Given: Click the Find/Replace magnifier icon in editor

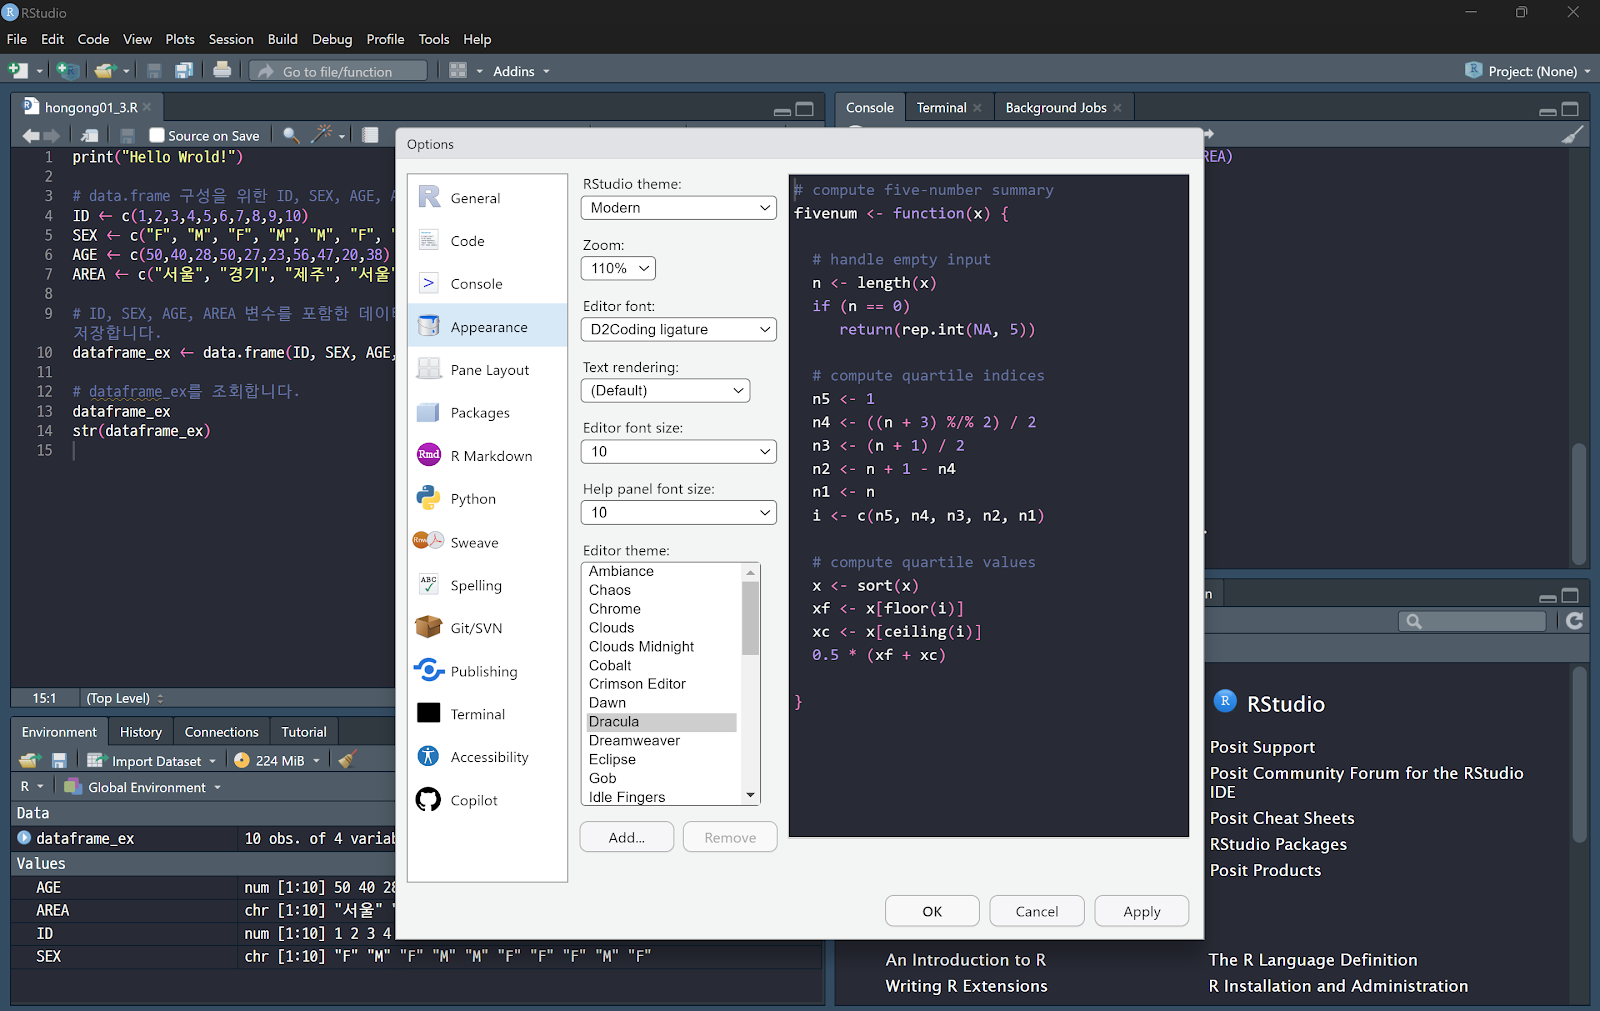Looking at the screenshot, I should click(x=291, y=135).
